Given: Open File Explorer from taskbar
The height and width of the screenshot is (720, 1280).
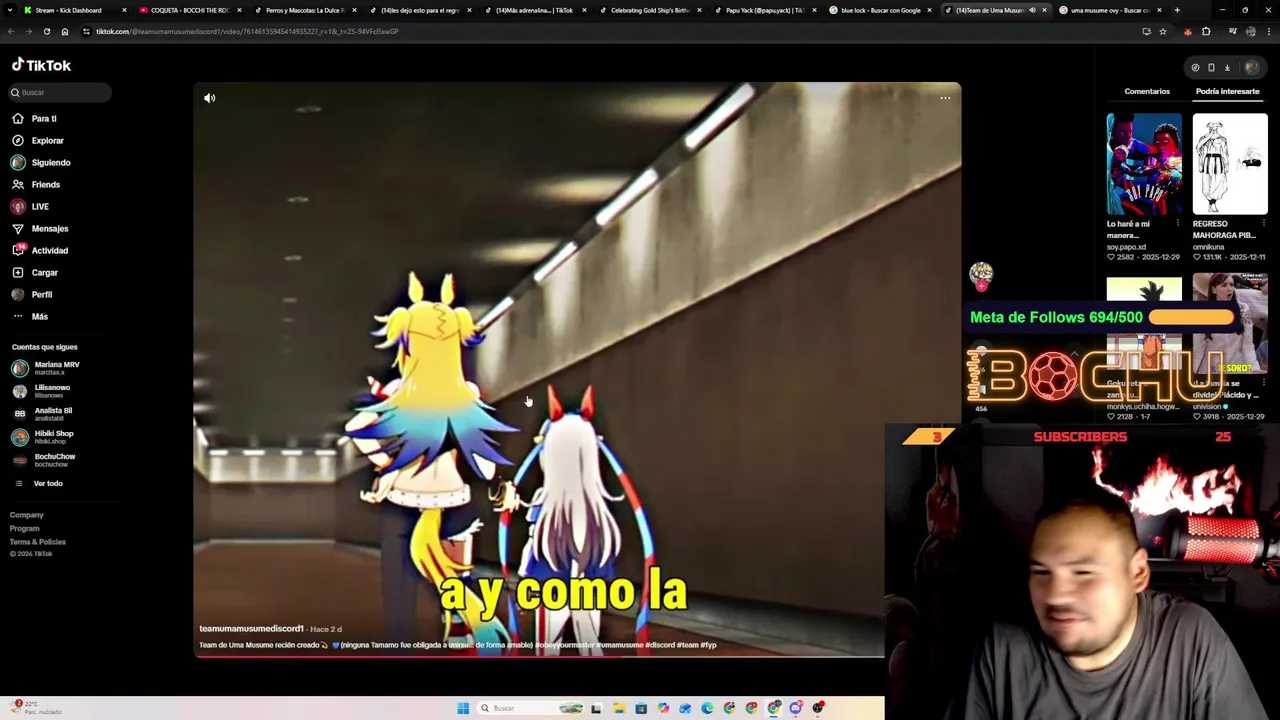Looking at the screenshot, I should [x=619, y=708].
